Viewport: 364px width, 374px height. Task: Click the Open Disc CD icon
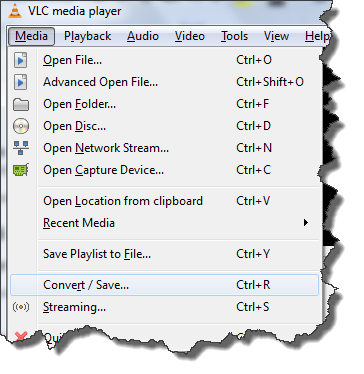[21, 126]
